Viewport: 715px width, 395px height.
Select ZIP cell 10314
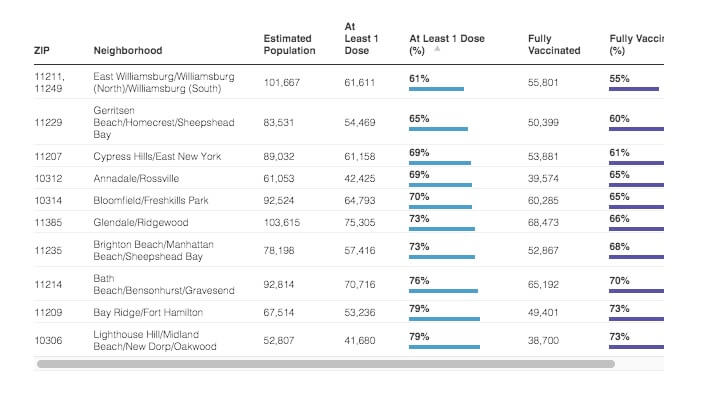48,200
